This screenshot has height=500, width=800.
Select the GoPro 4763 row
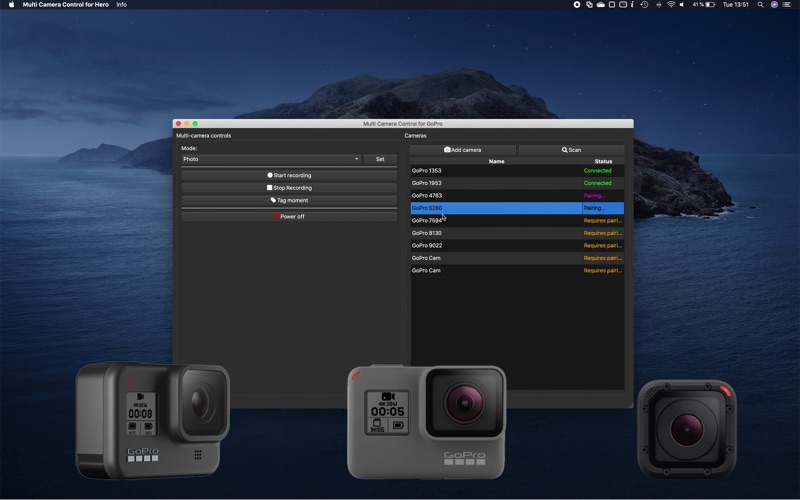point(517,196)
